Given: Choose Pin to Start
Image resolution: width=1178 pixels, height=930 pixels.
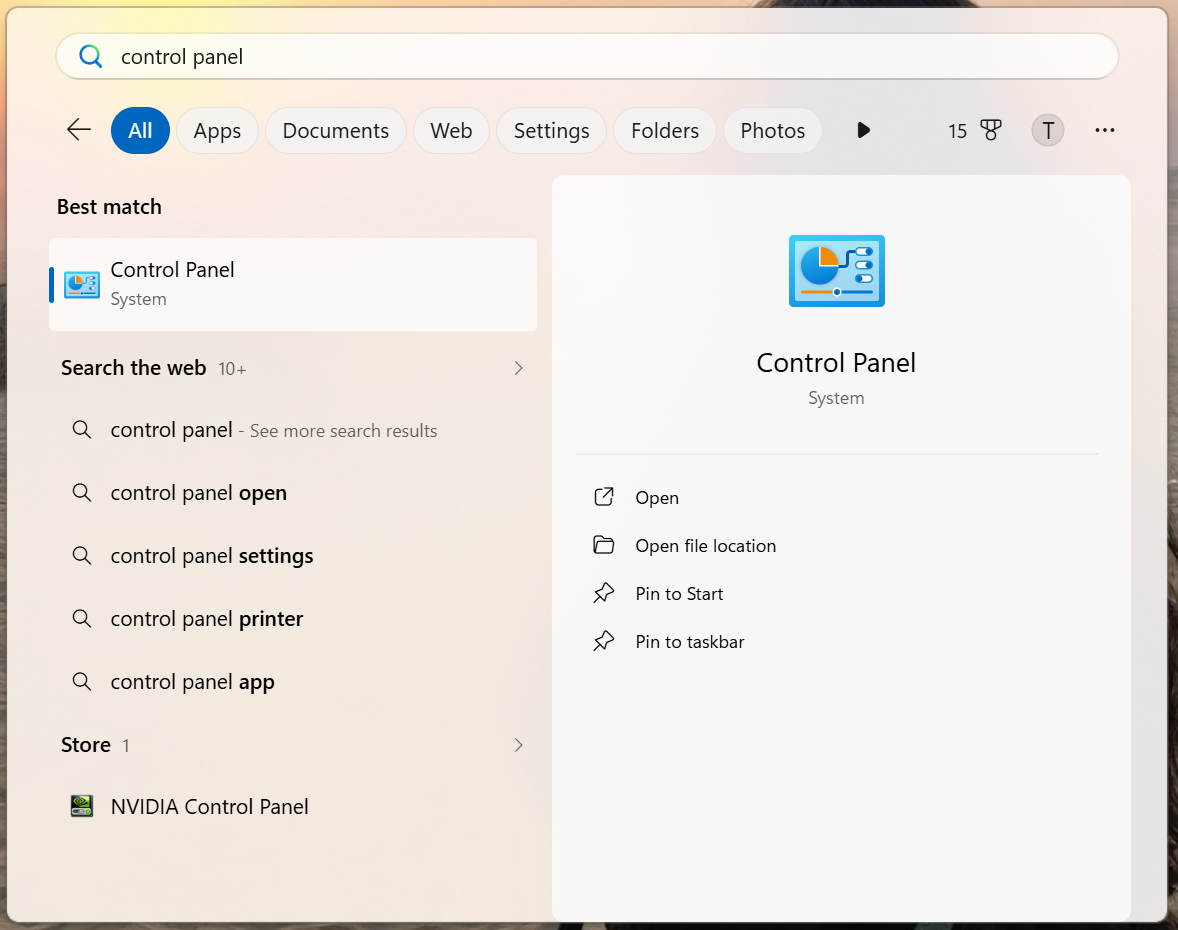Looking at the screenshot, I should point(679,594).
